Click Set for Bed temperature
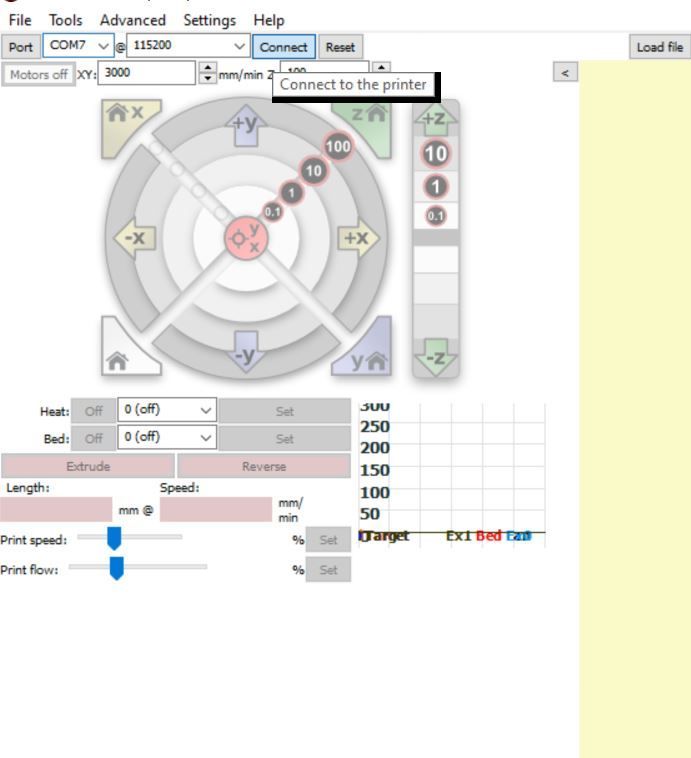The width and height of the screenshot is (691, 758). [285, 438]
